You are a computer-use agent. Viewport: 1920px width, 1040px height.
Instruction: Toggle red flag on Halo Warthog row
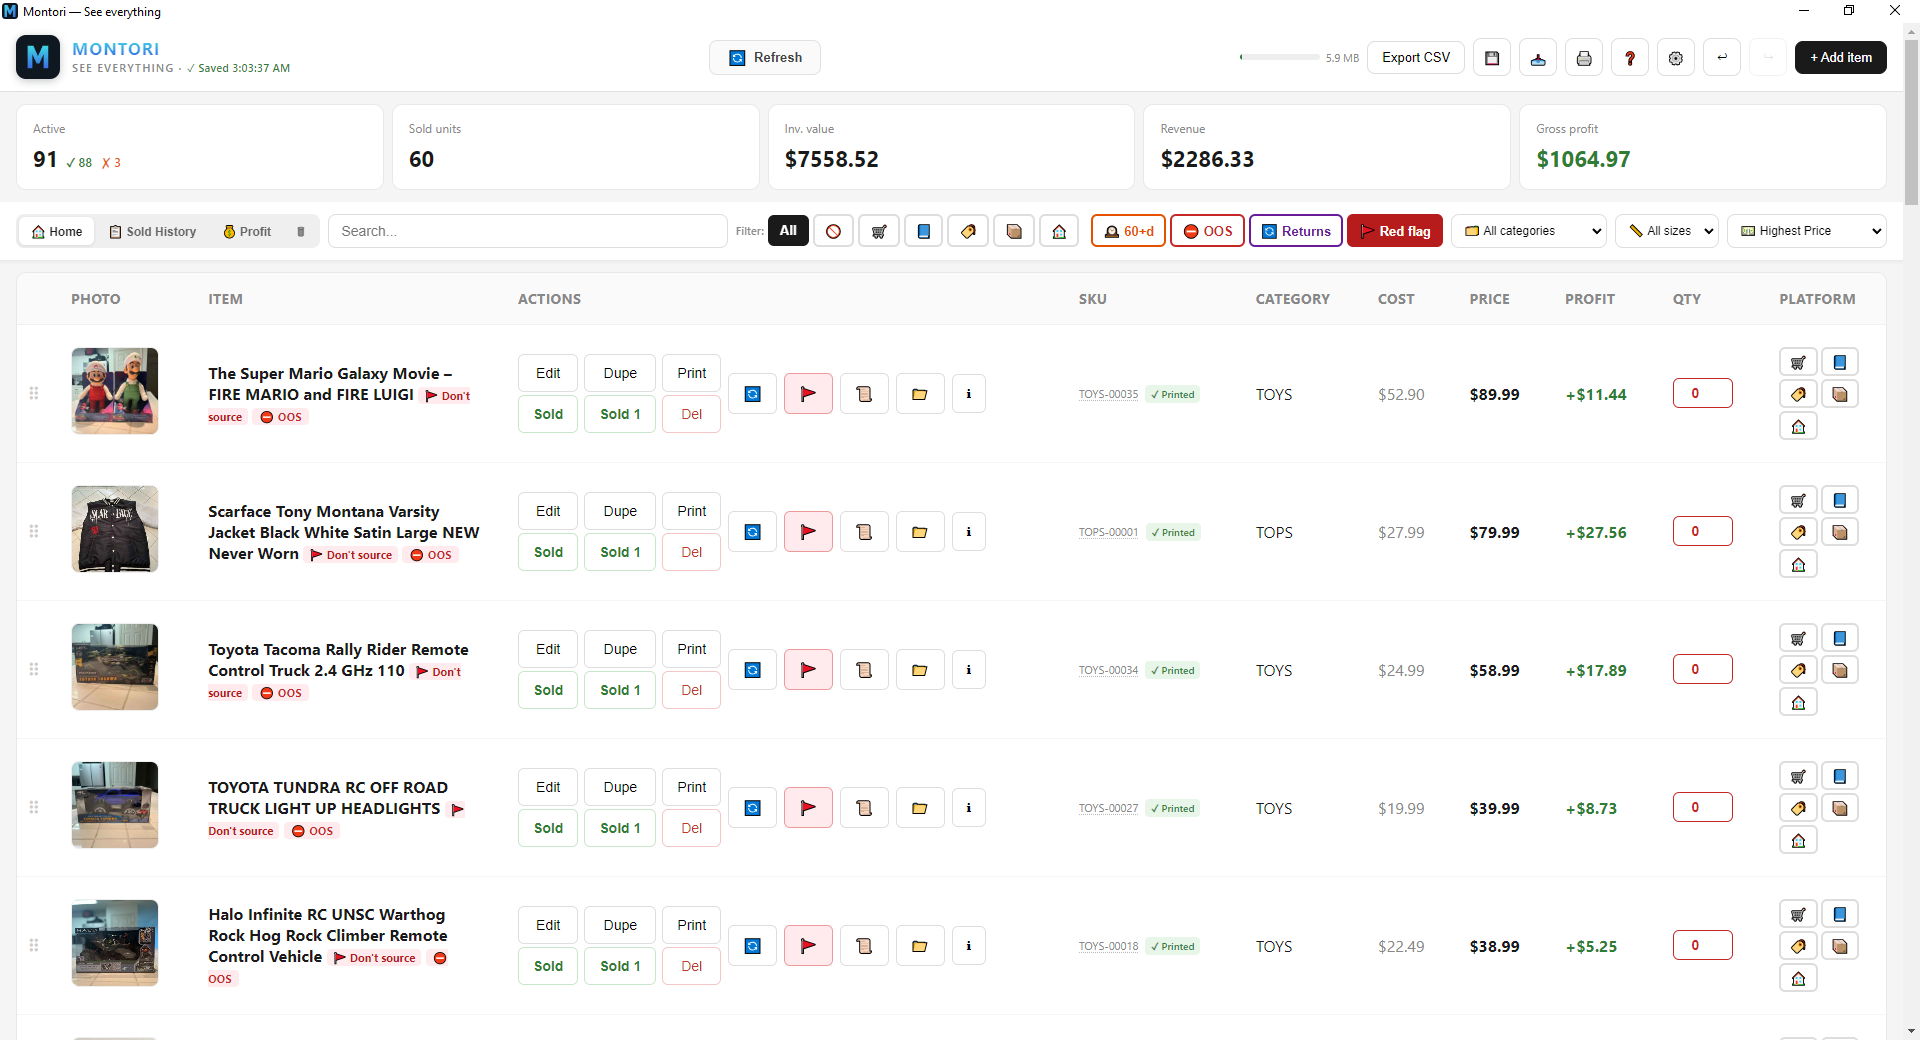coord(809,946)
